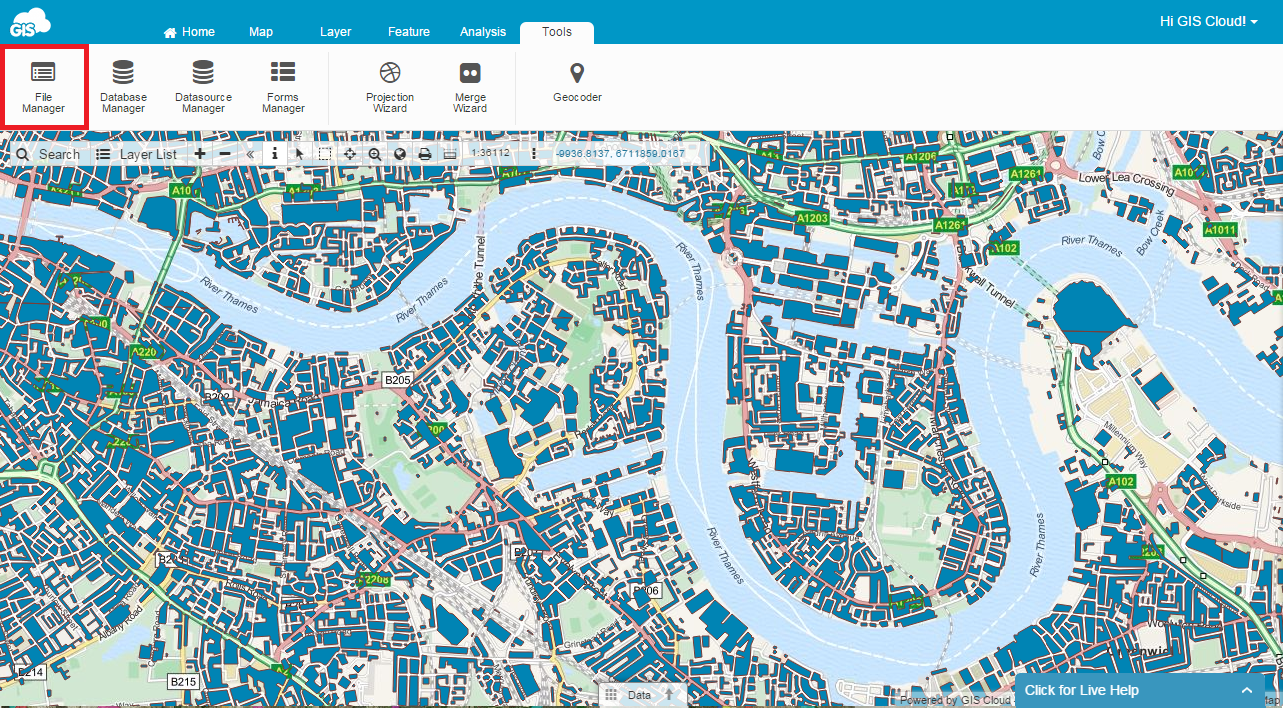This screenshot has width=1283, height=708.
Task: Collapse the map toolbar with double chevron
Action: coord(250,154)
